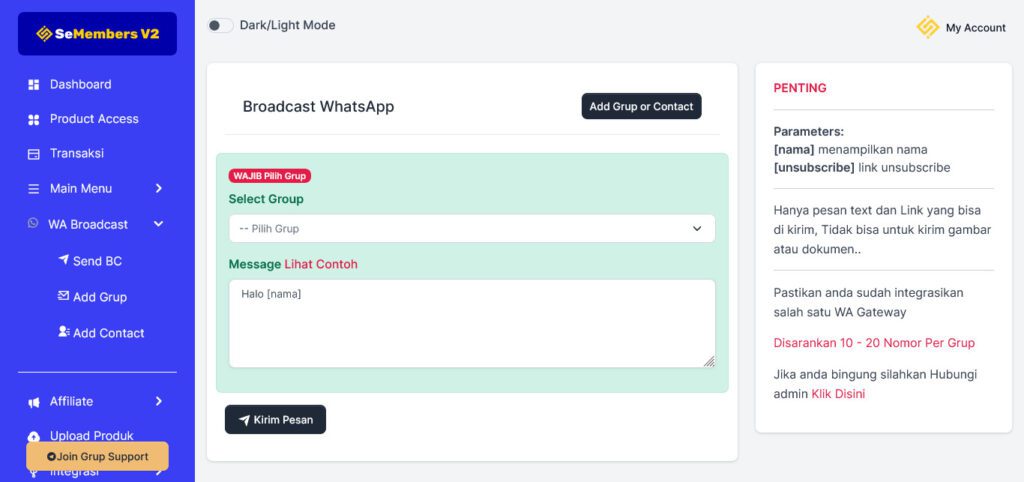Expand the Affiliate submenu arrow
1024x482 pixels.
tap(158, 401)
